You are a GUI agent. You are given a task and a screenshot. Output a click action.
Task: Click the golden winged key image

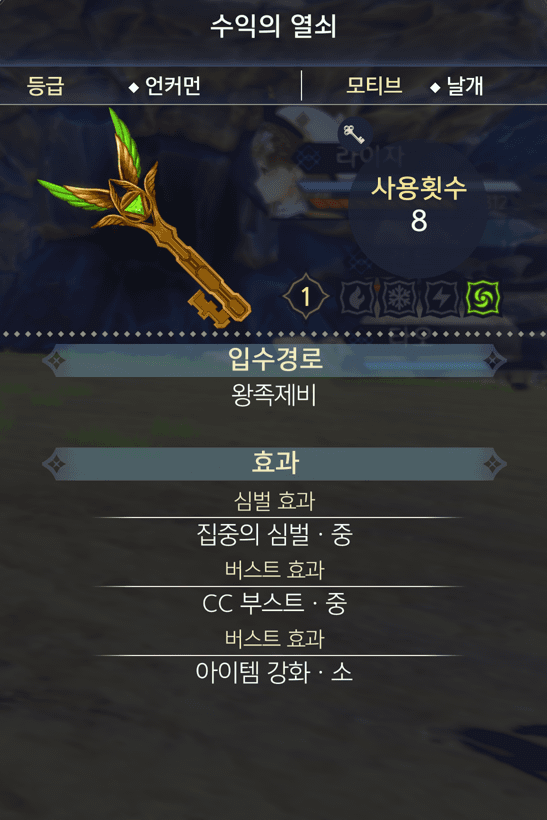click(144, 218)
